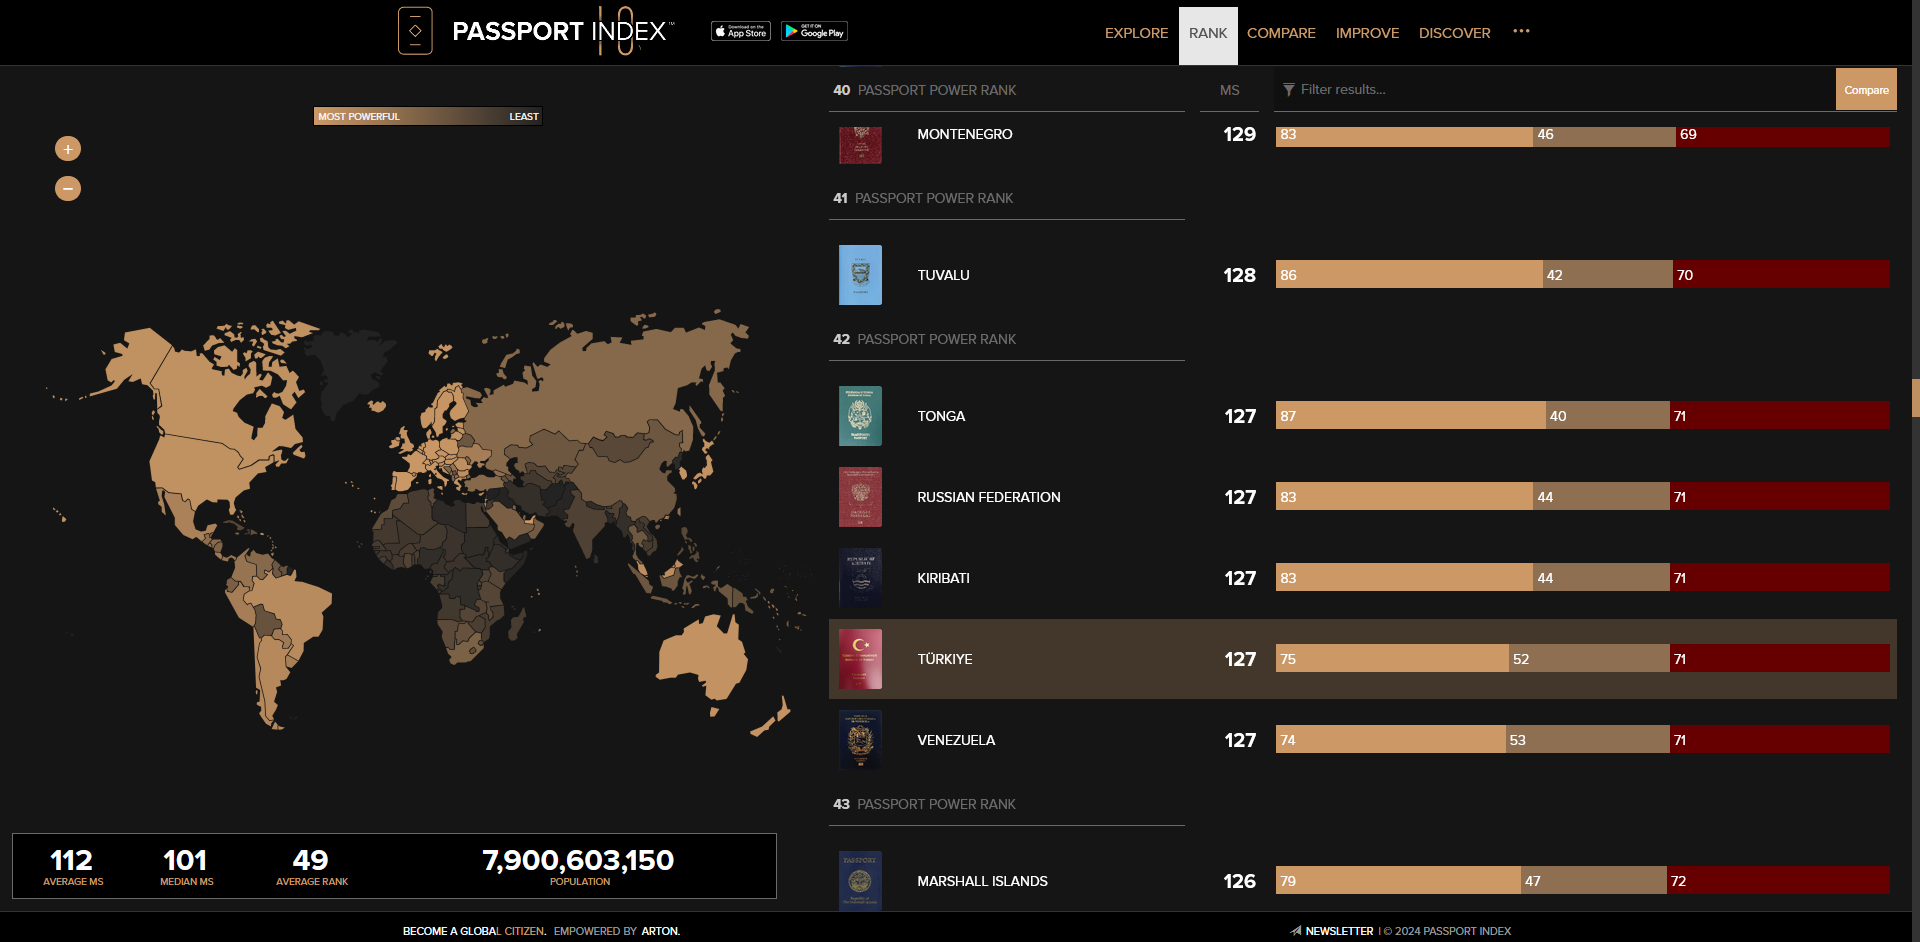Open the Compare navigation tab
Image resolution: width=1920 pixels, height=942 pixels.
[1281, 33]
